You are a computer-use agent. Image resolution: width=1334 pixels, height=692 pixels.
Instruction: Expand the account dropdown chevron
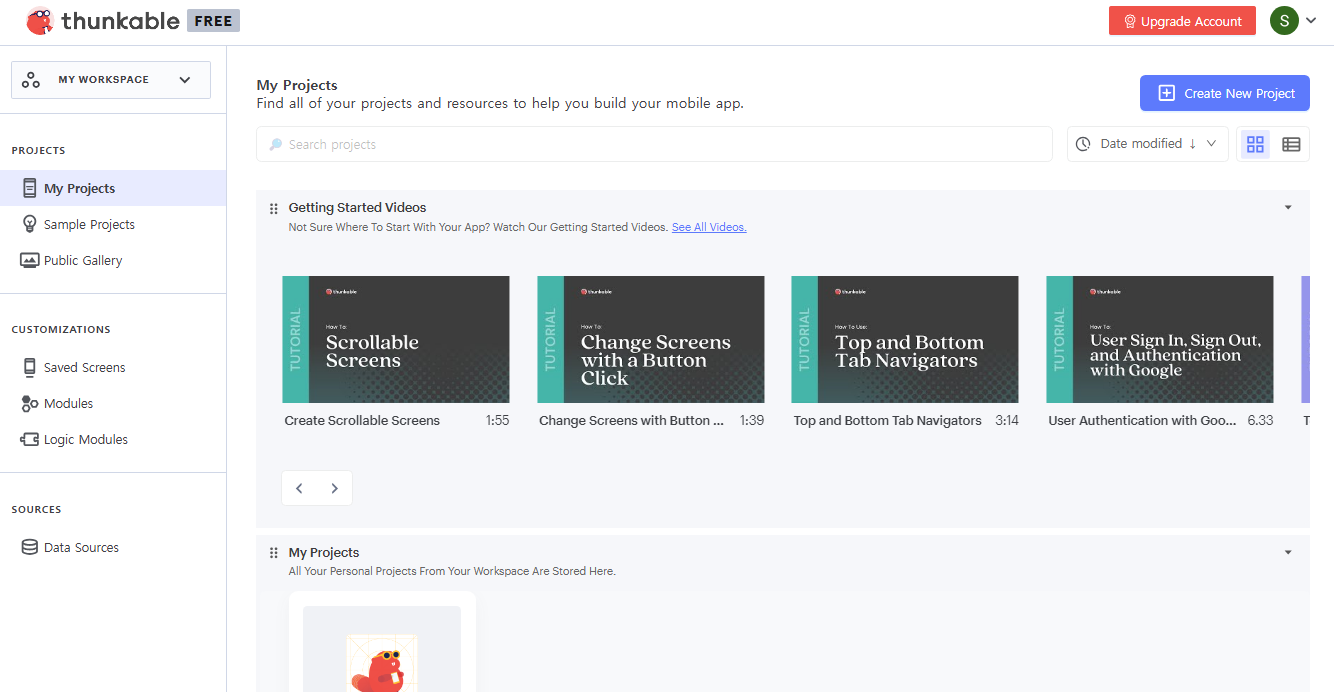point(1311,21)
